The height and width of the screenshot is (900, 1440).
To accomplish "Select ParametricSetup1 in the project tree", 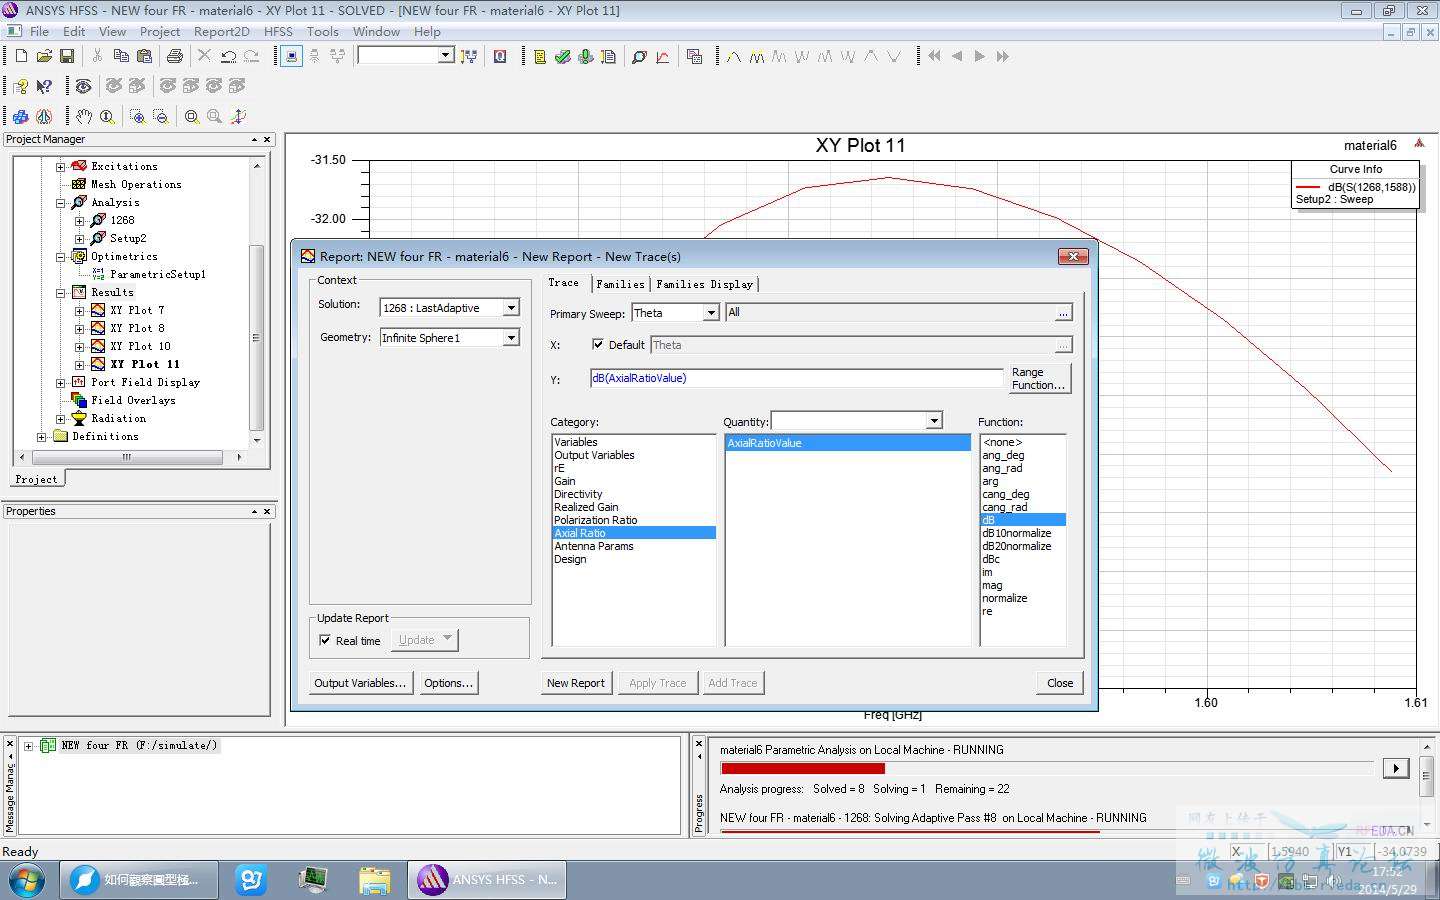I will (x=158, y=274).
